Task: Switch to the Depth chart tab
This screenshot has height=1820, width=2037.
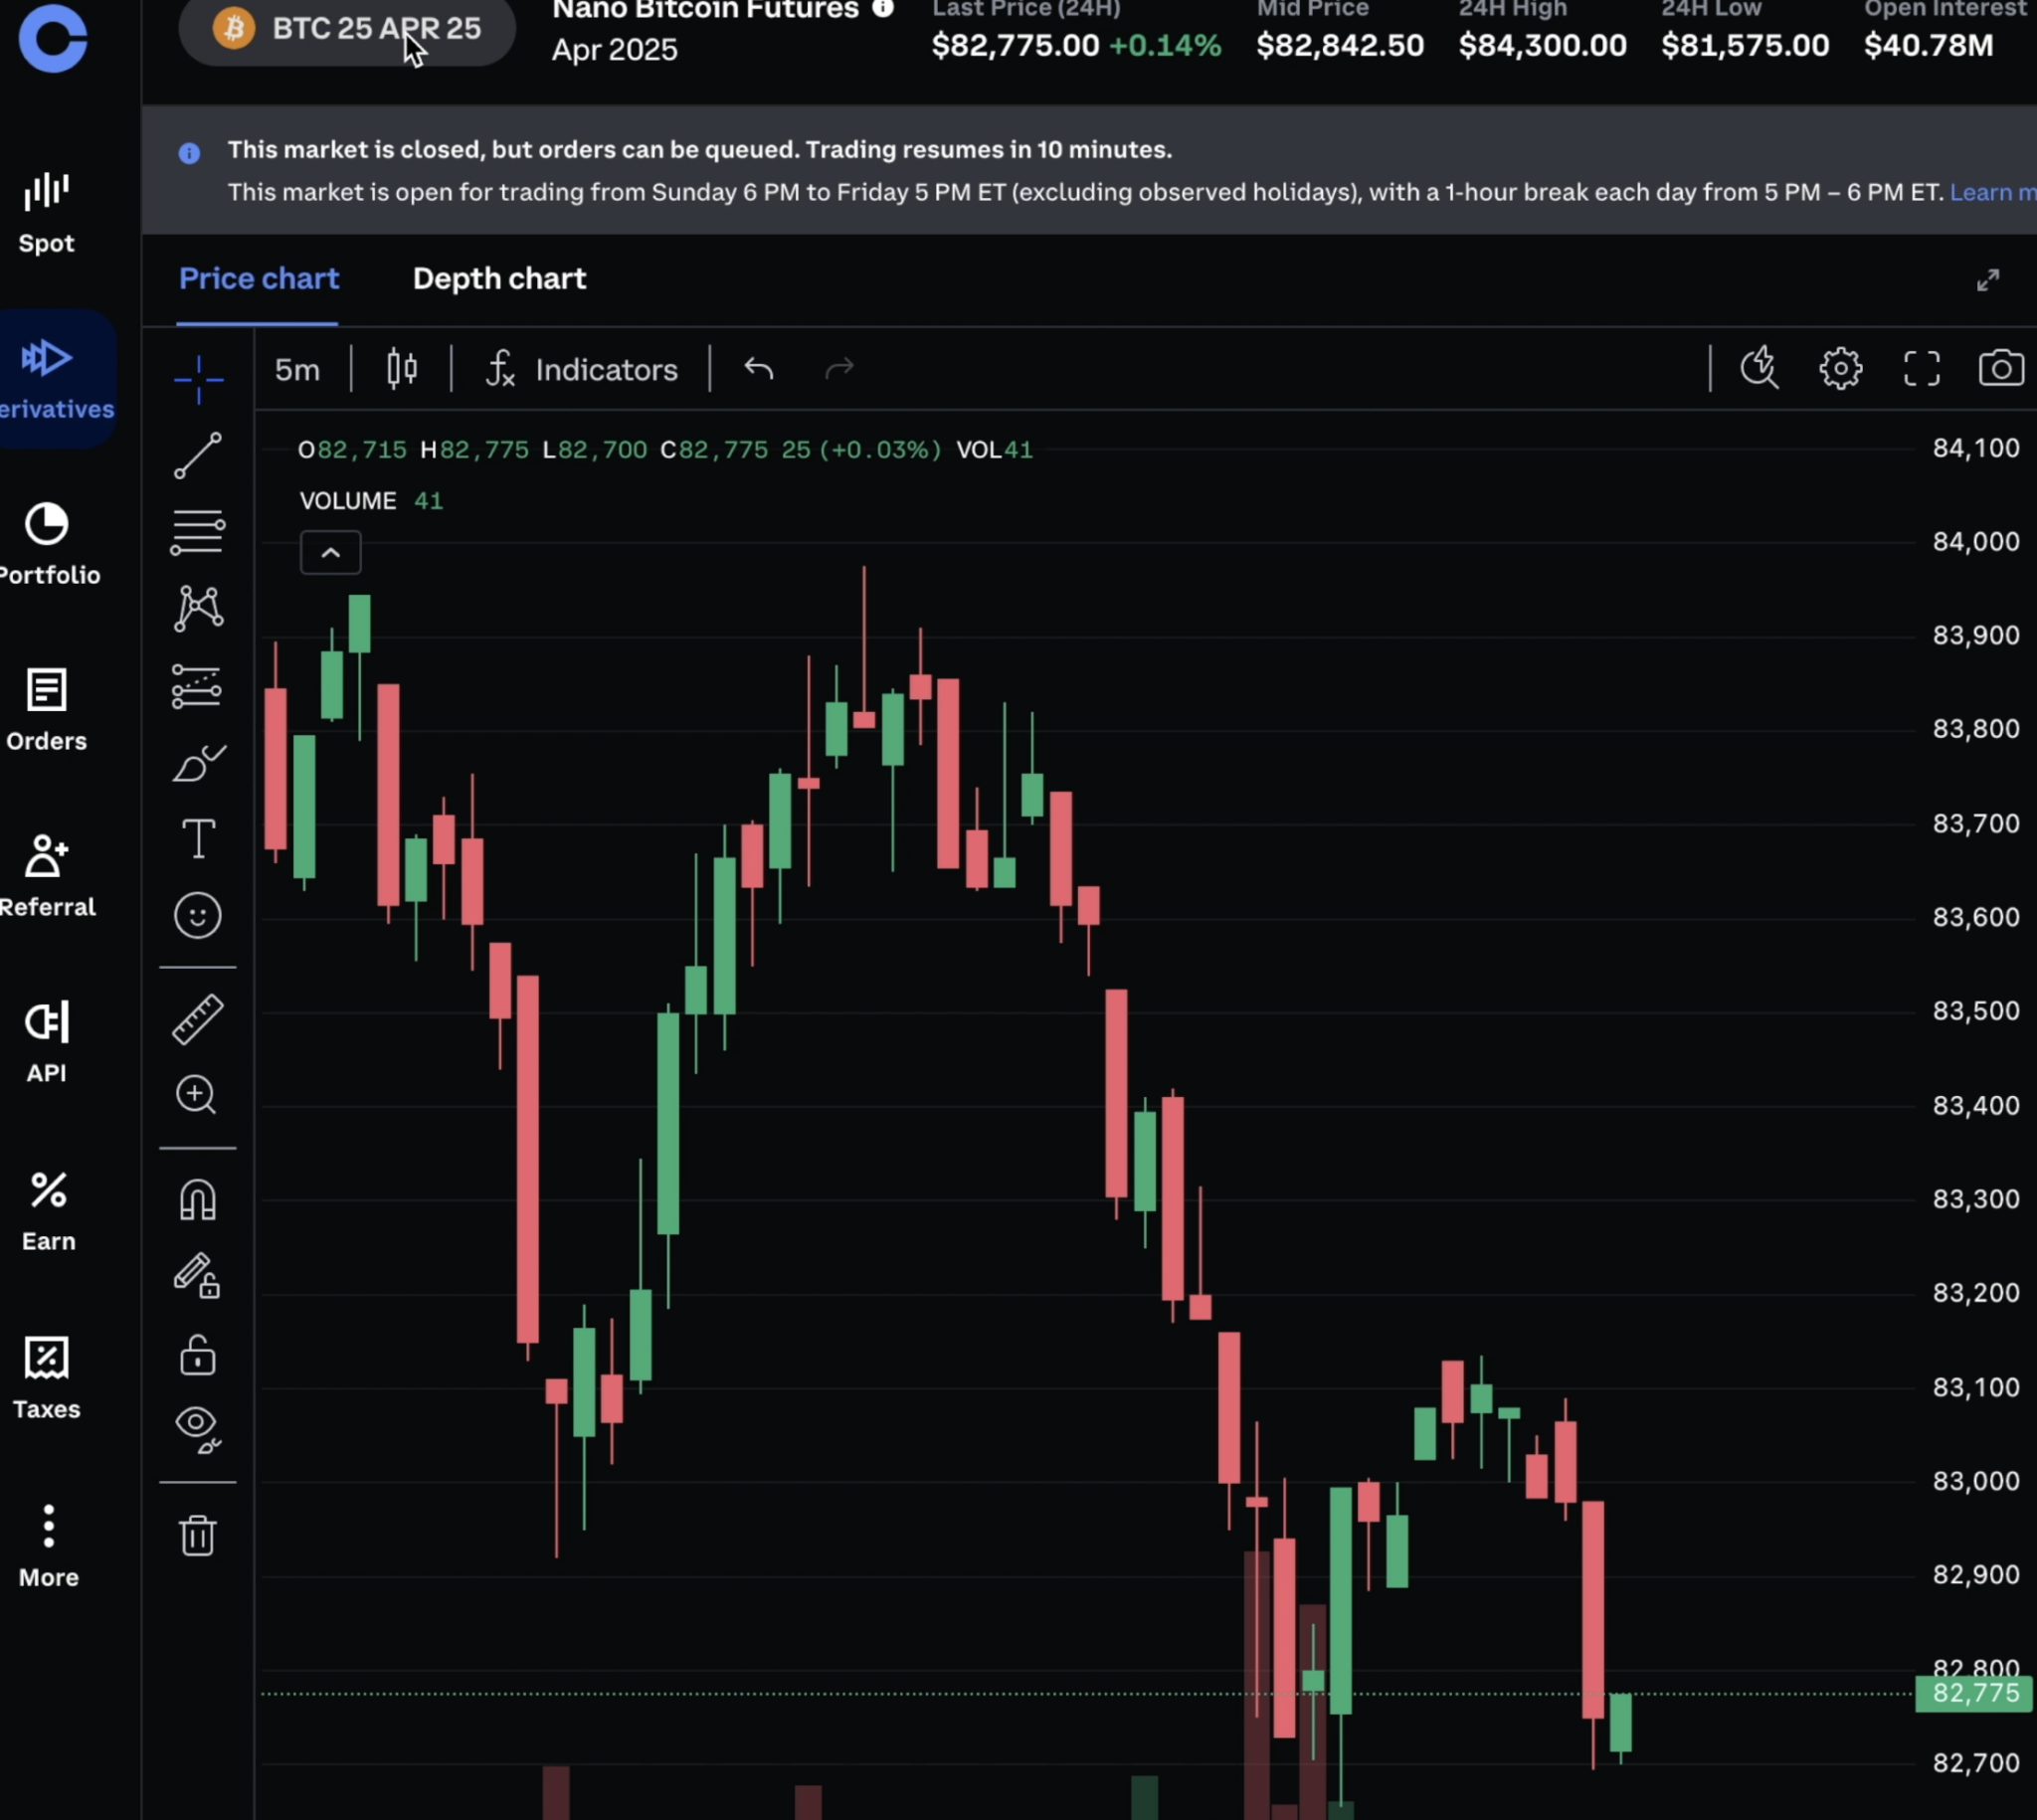Action: 499,279
